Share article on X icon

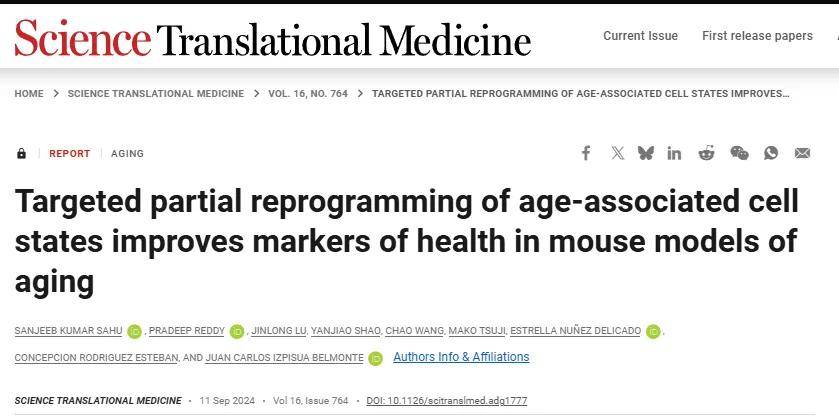[x=617, y=154]
